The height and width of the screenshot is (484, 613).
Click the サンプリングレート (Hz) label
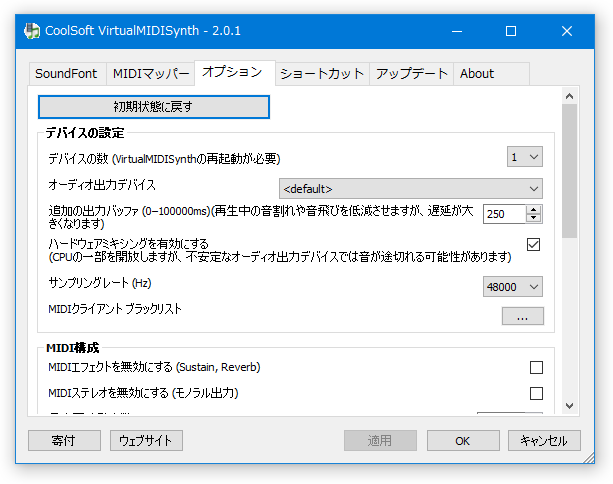coord(100,283)
